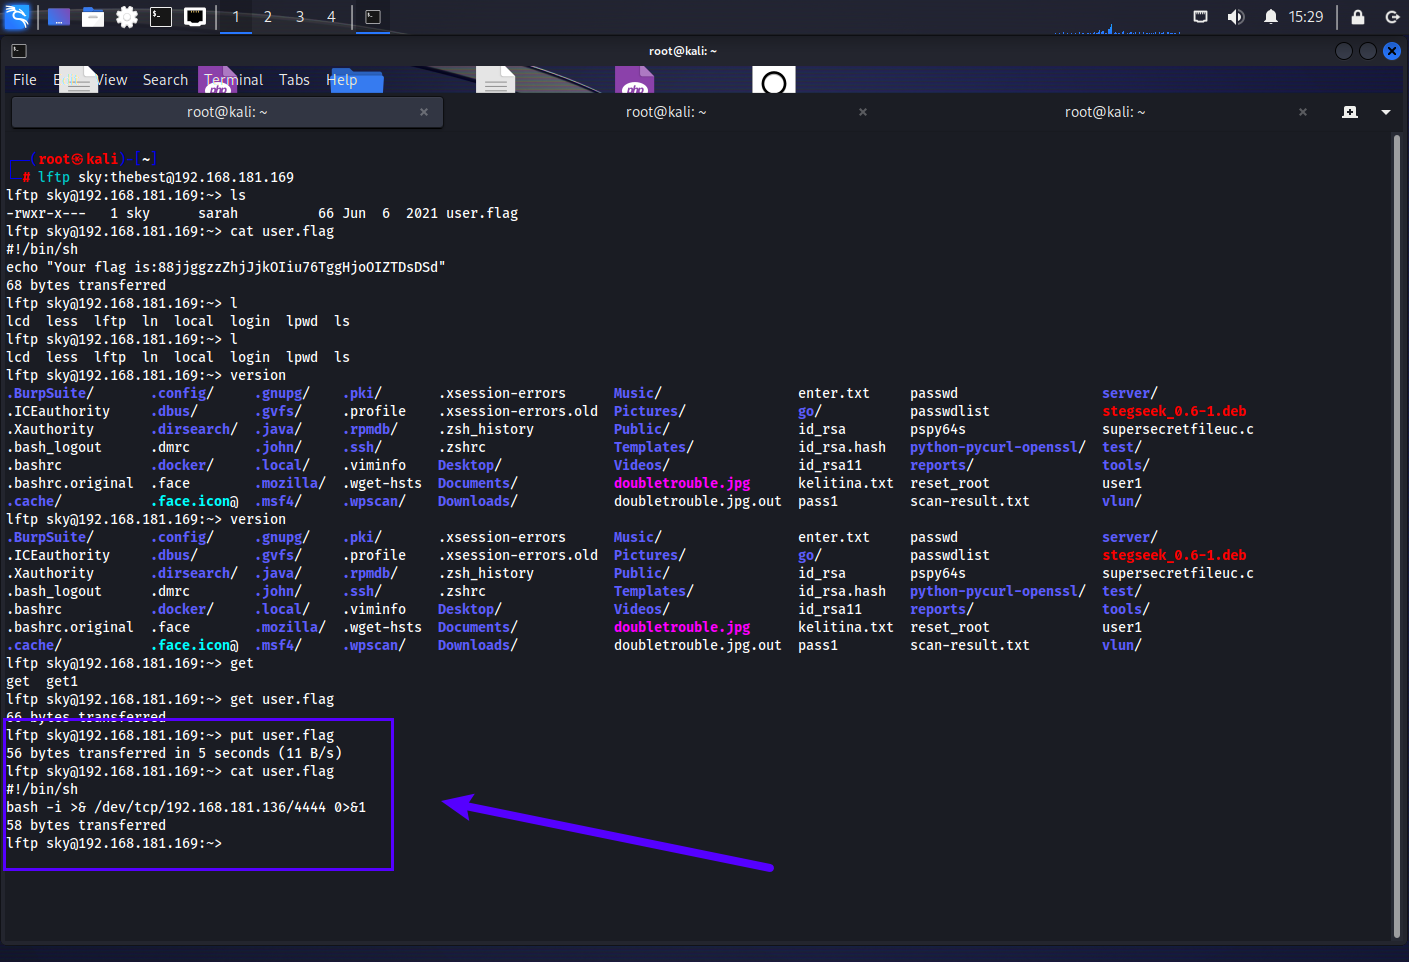The width and height of the screenshot is (1409, 962).
Task: Click the 15:29 clock
Action: tap(1306, 17)
